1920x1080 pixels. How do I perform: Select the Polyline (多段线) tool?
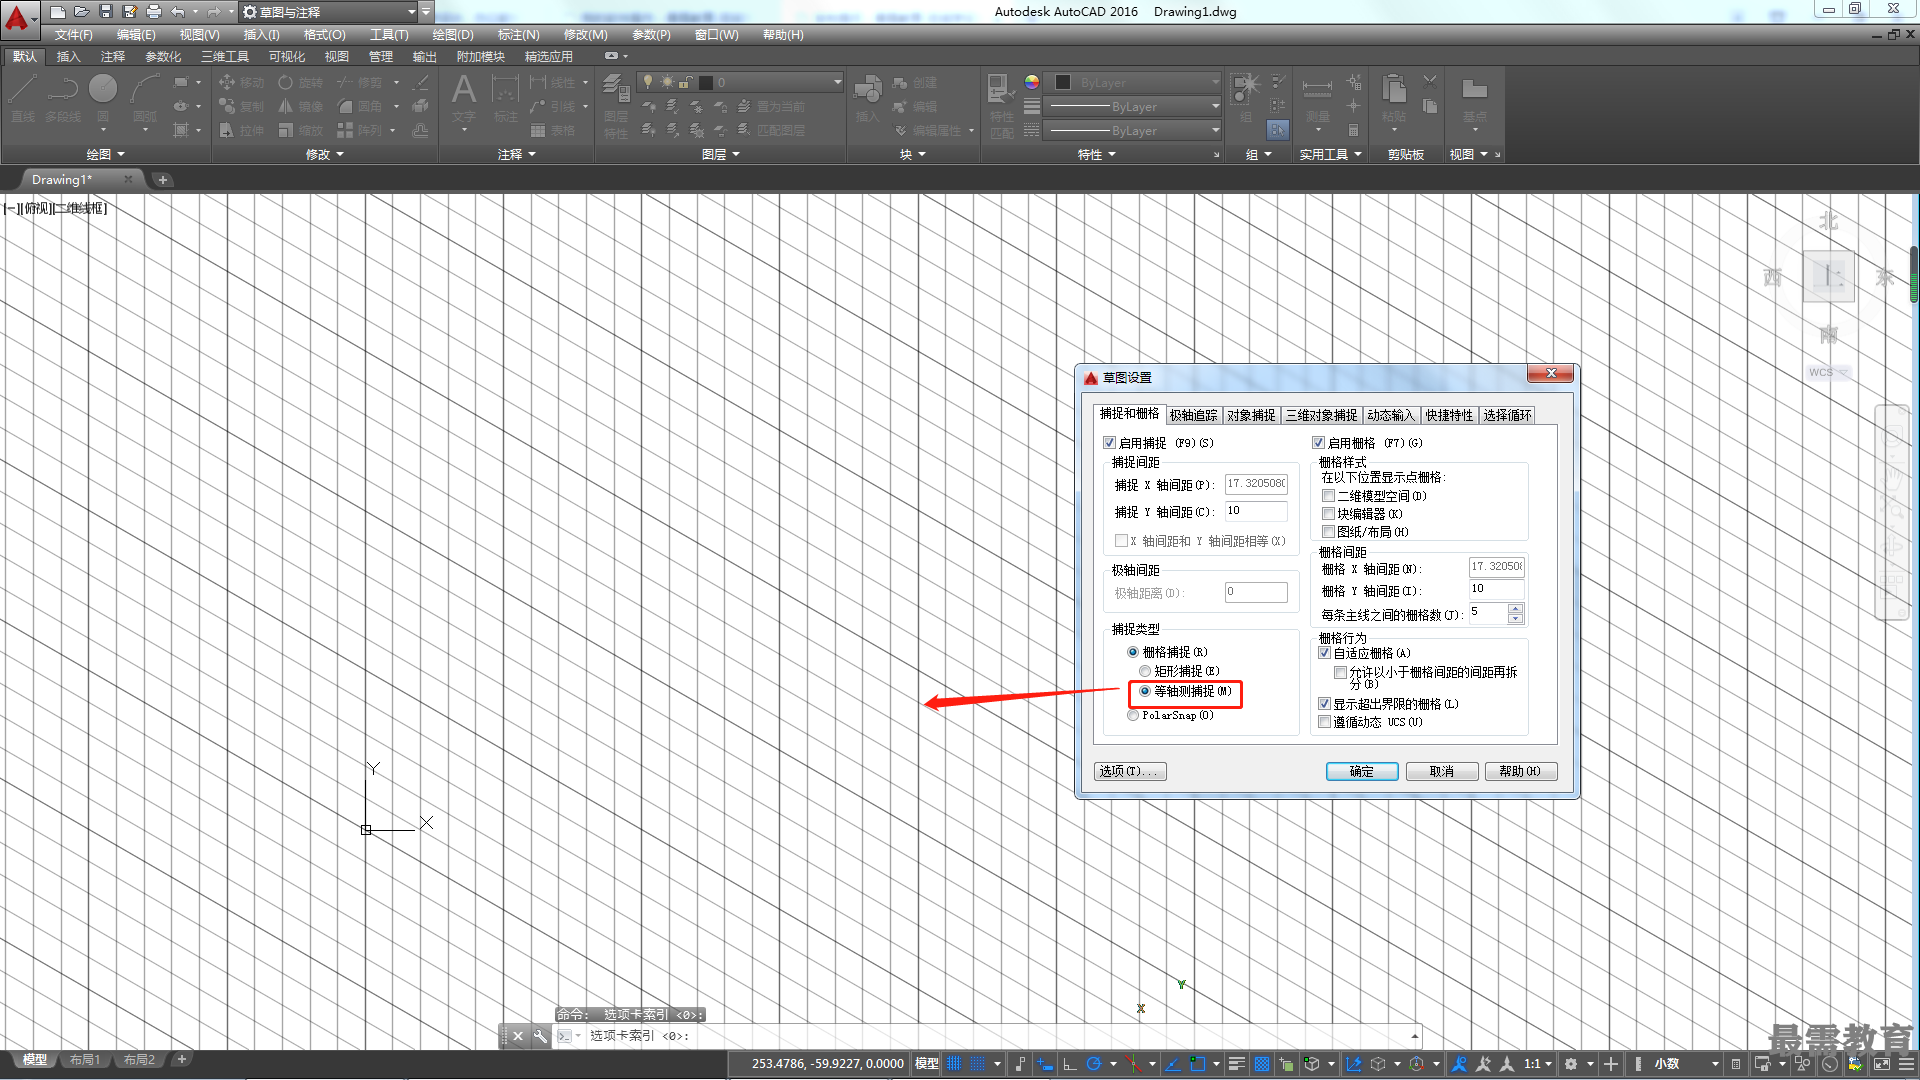(x=62, y=98)
